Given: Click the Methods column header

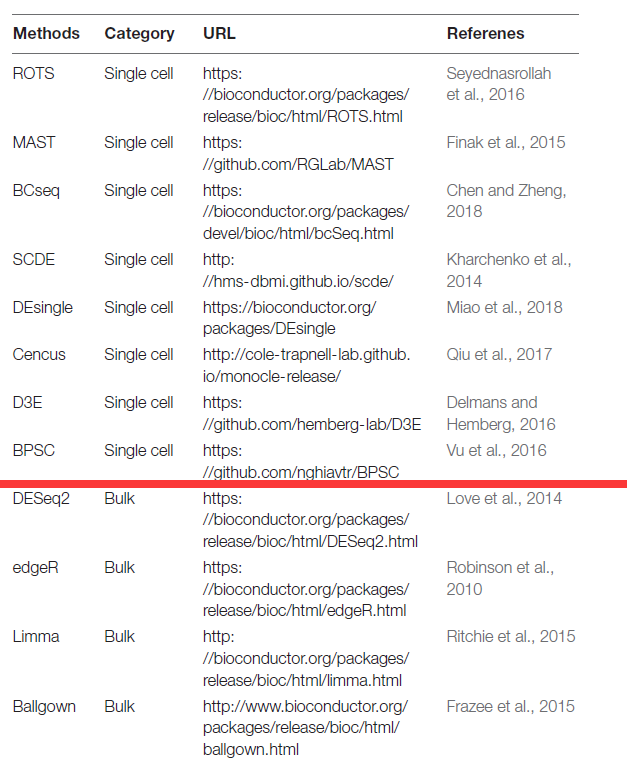Looking at the screenshot, I should point(46,33).
